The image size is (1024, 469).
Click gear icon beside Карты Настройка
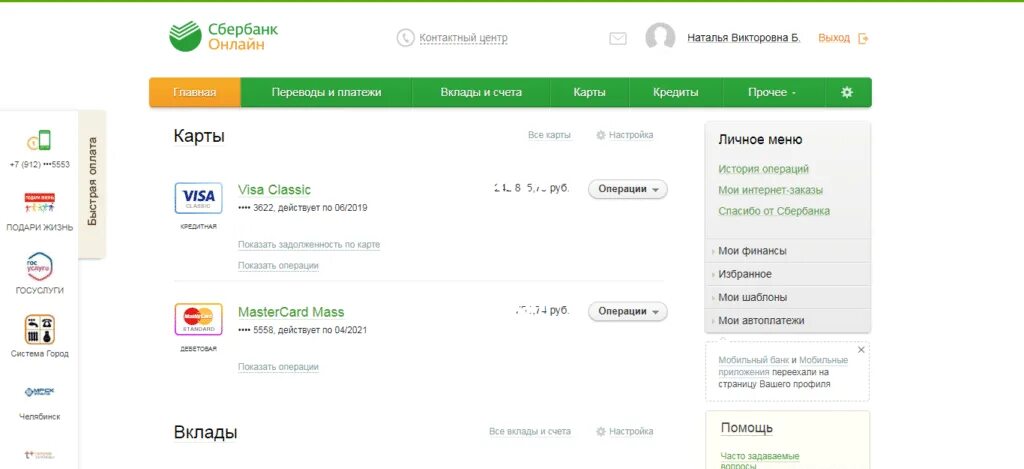point(601,135)
